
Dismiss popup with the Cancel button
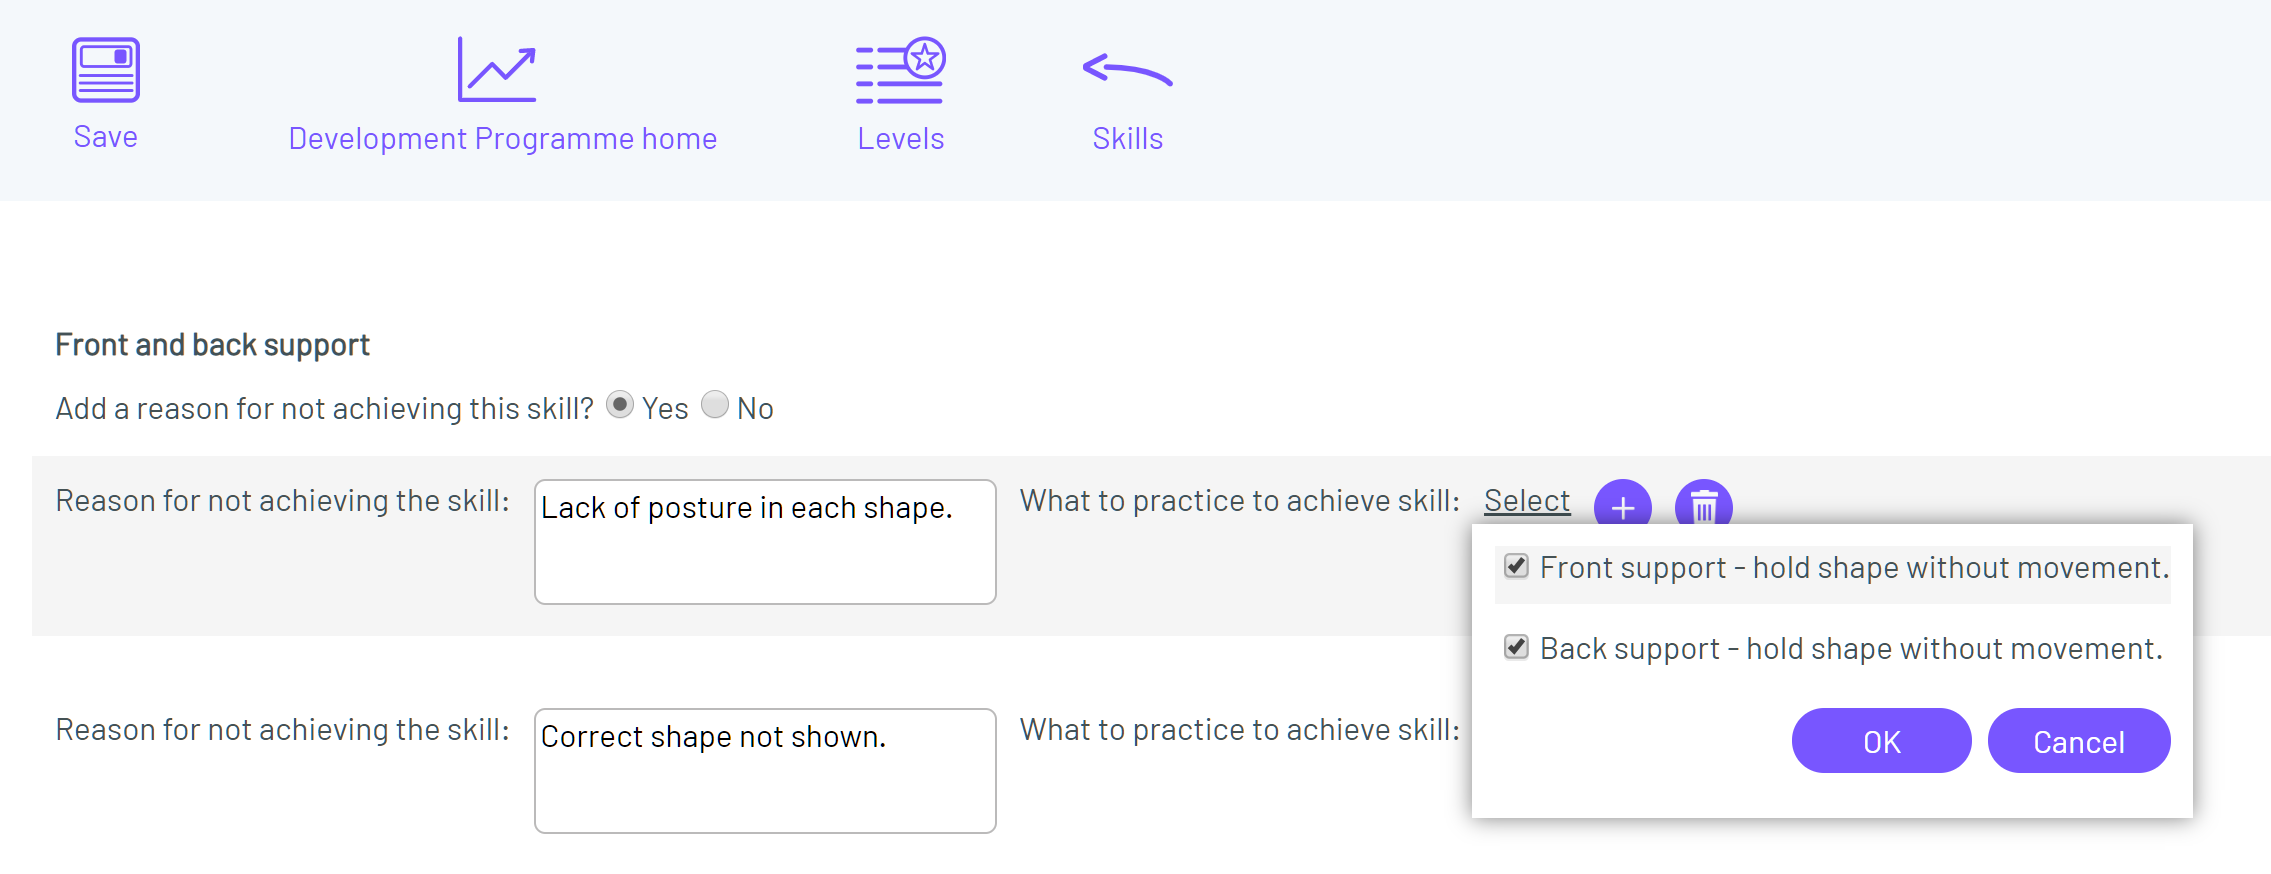(x=2079, y=741)
